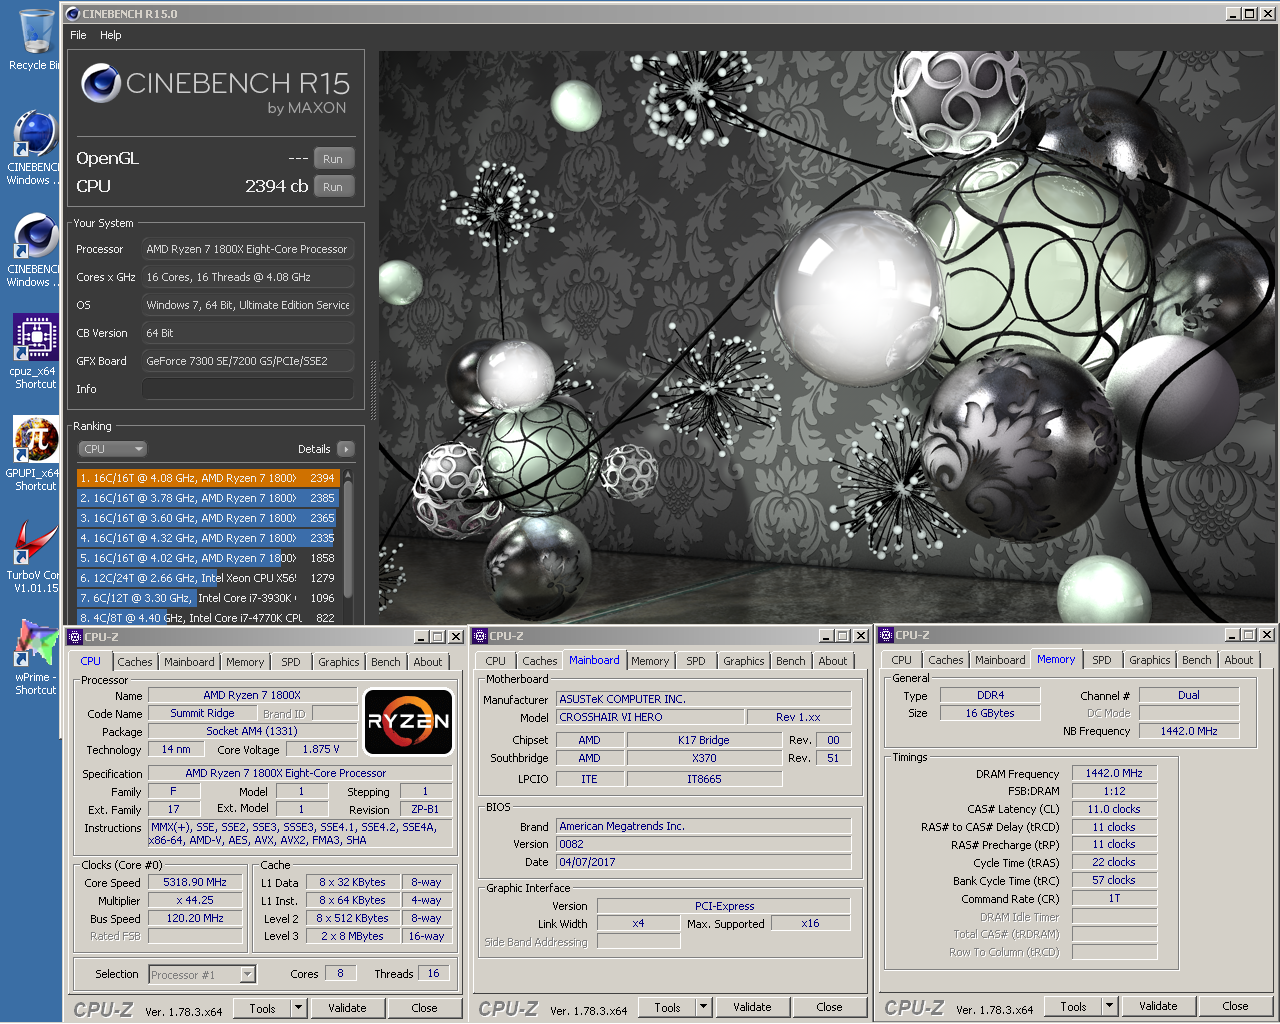Open the Help menu in Cinebench
The image size is (1280, 1024).
pos(110,35)
